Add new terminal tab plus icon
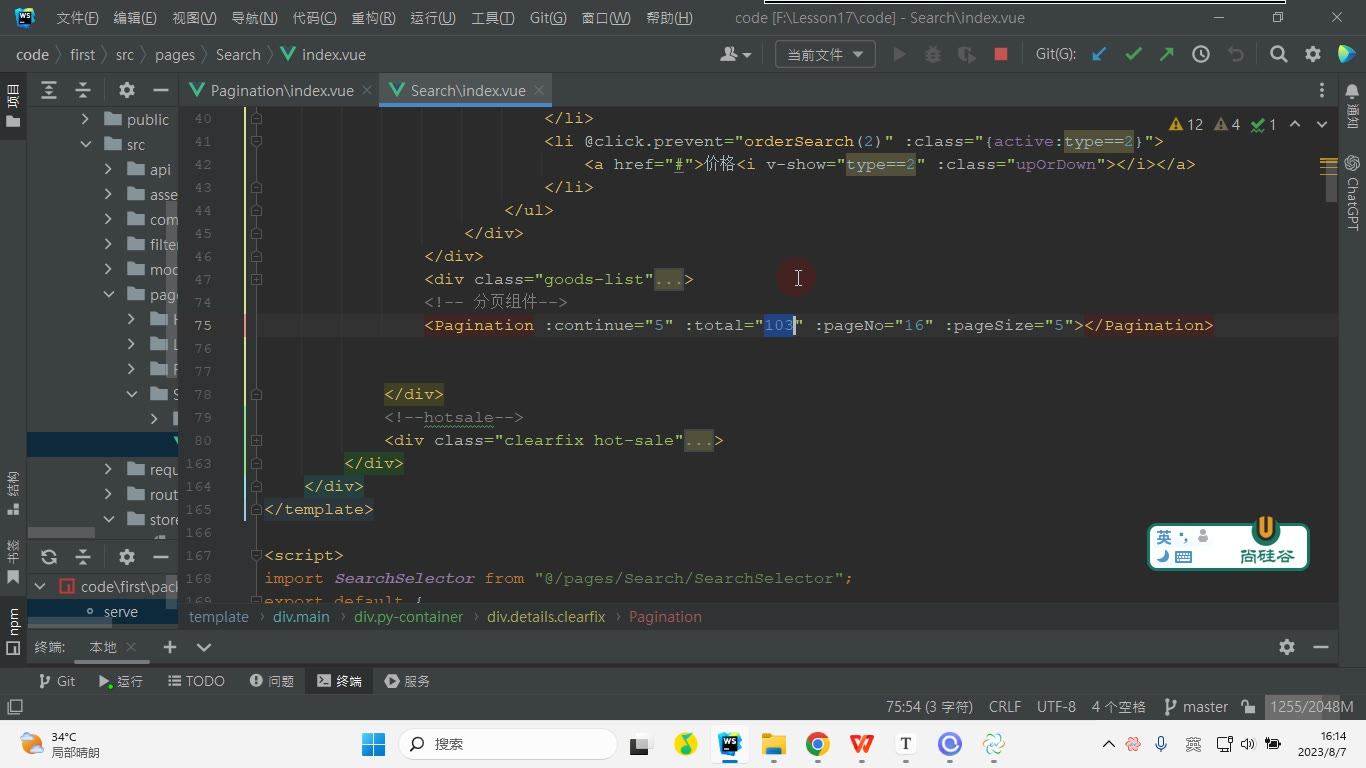The height and width of the screenshot is (768, 1366). point(170,647)
